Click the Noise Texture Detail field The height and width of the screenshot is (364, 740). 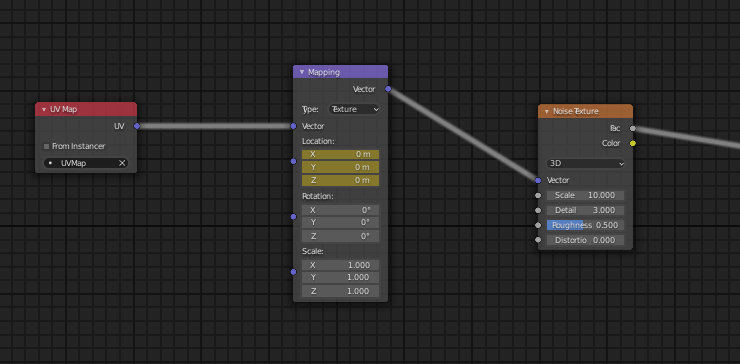coord(585,210)
